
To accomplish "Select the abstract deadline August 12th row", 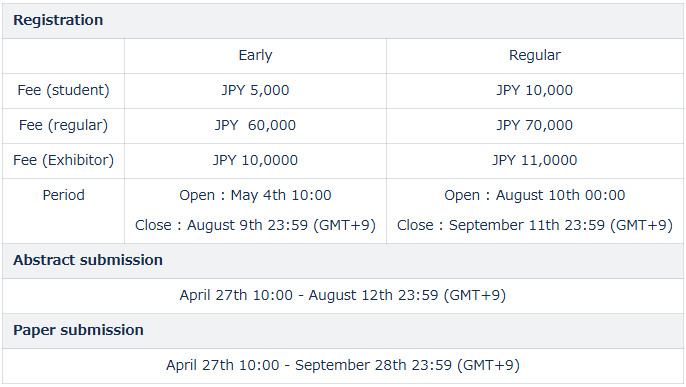I will click(x=343, y=296).
